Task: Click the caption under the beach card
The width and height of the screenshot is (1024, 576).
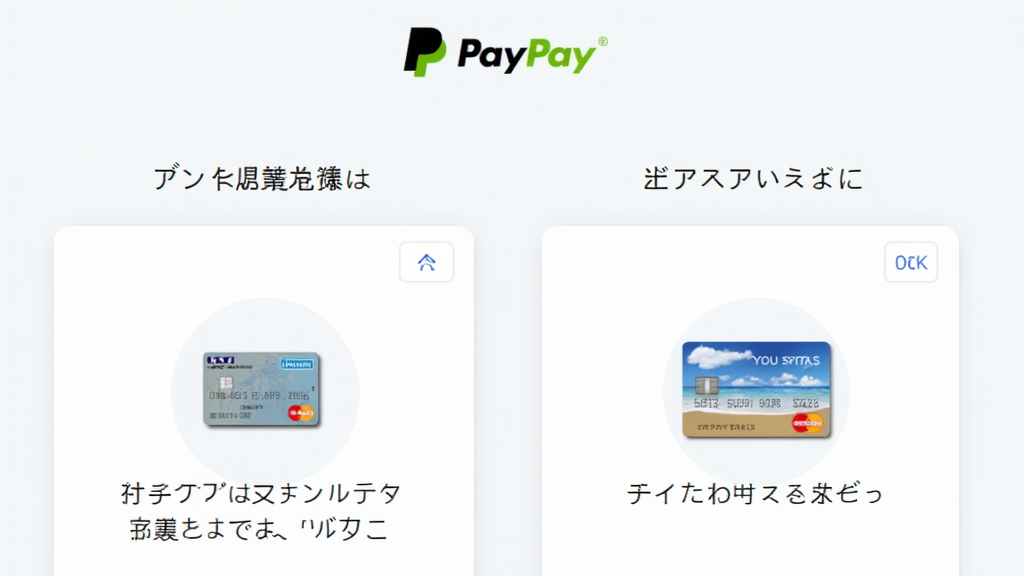Action: (755, 494)
